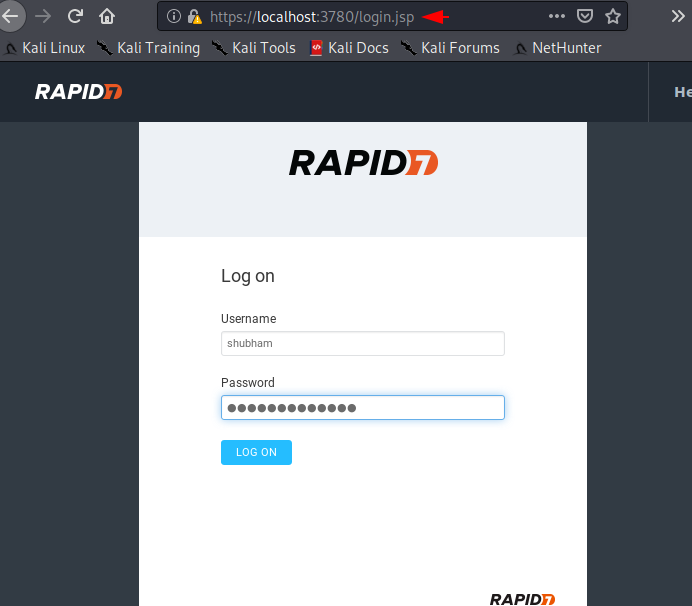Open the Kali Docs bookmark

point(349,48)
